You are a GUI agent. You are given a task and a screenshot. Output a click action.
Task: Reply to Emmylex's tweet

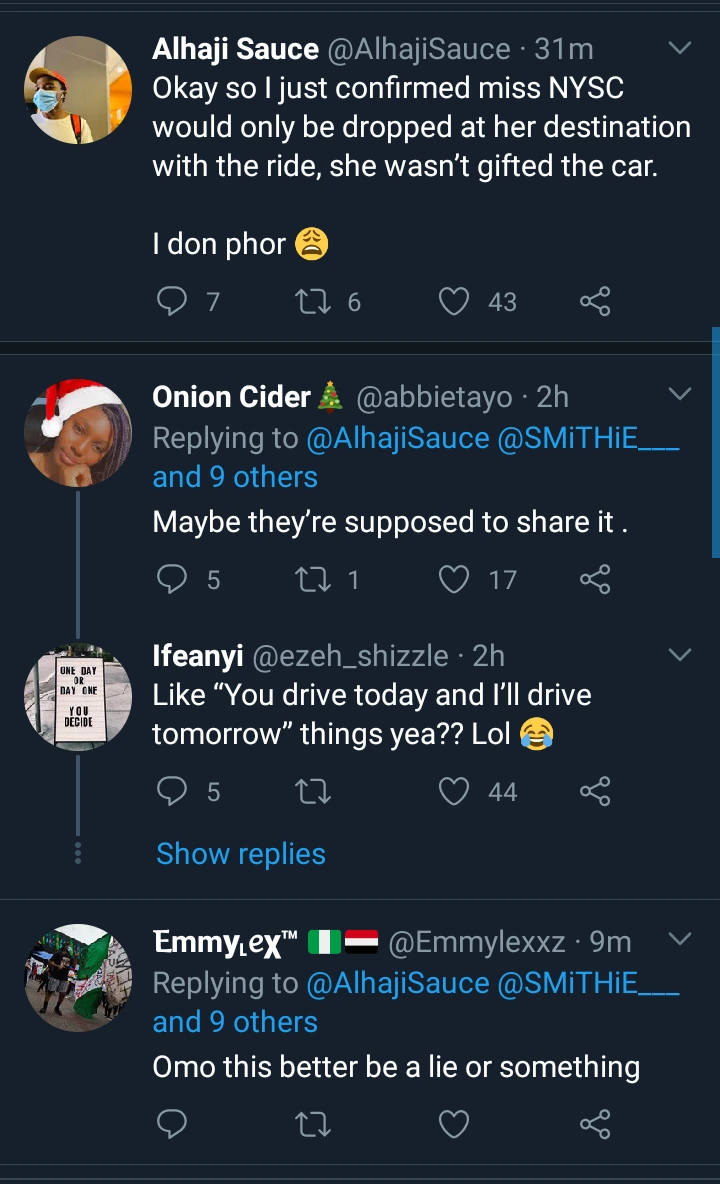pos(173,1125)
